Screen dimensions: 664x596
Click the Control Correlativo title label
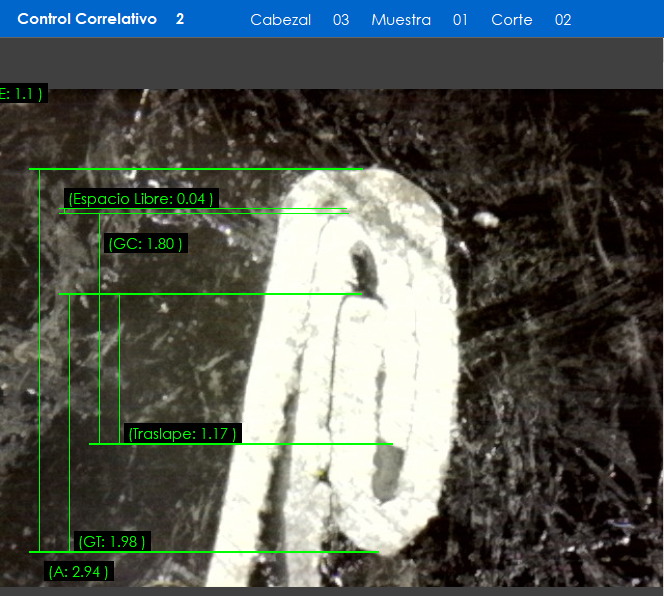pyautogui.click(x=87, y=19)
